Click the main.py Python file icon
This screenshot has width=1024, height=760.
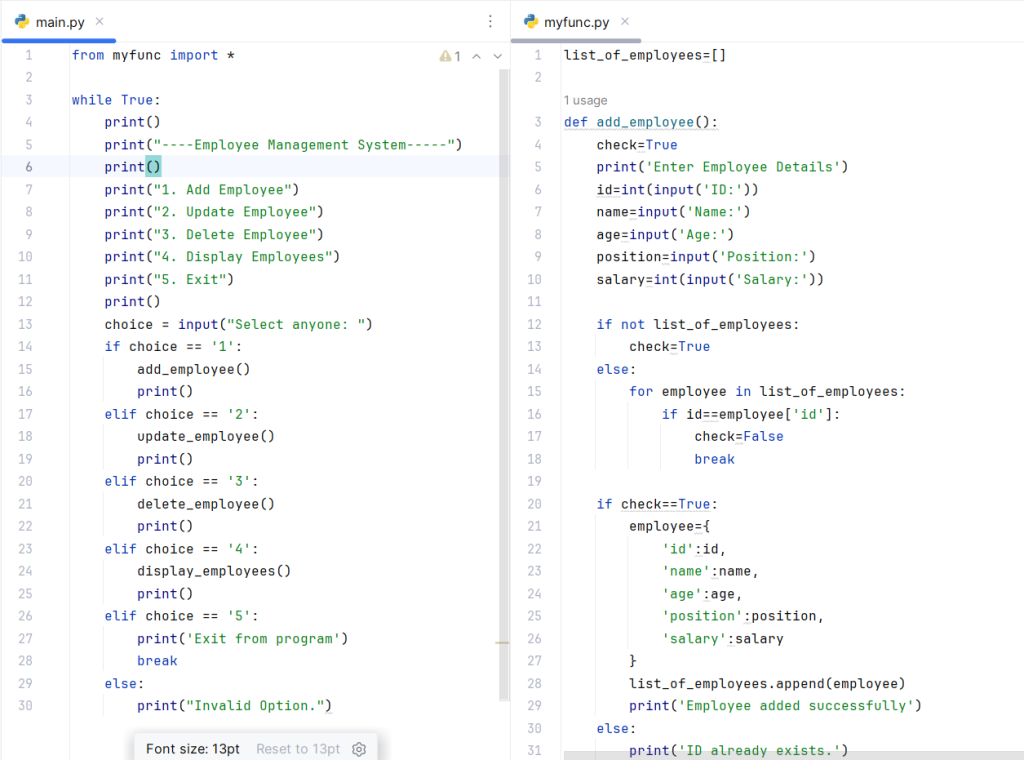point(22,22)
